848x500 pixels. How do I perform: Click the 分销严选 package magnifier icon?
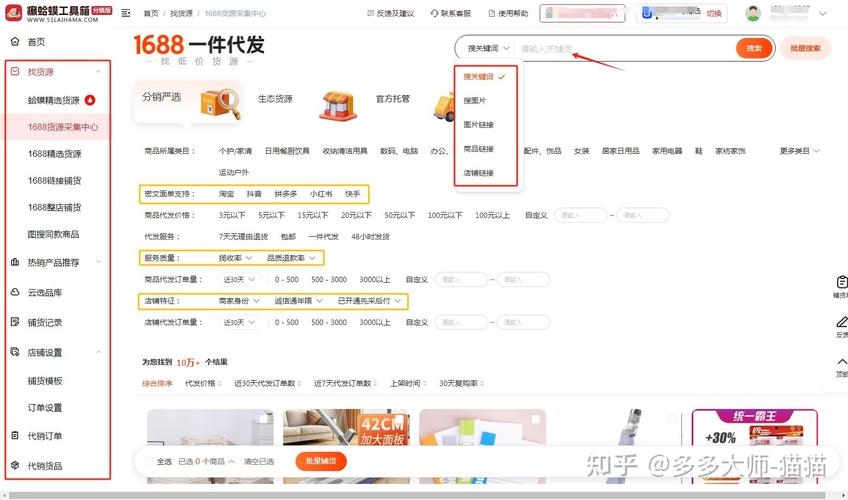click(x=220, y=103)
